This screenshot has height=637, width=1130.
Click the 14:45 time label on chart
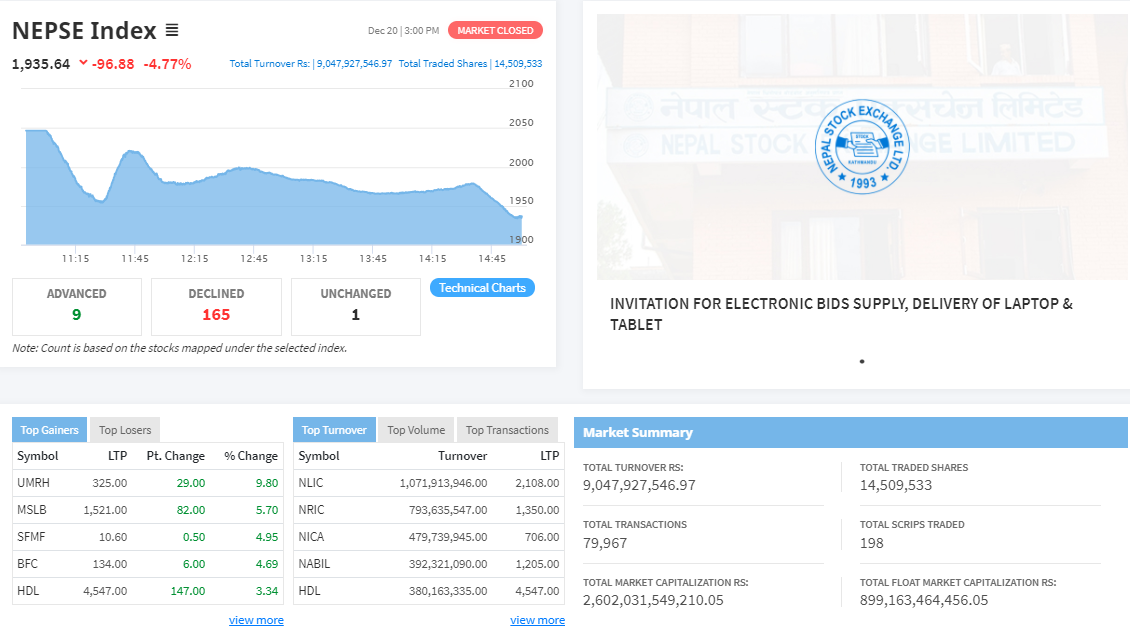tap(492, 259)
